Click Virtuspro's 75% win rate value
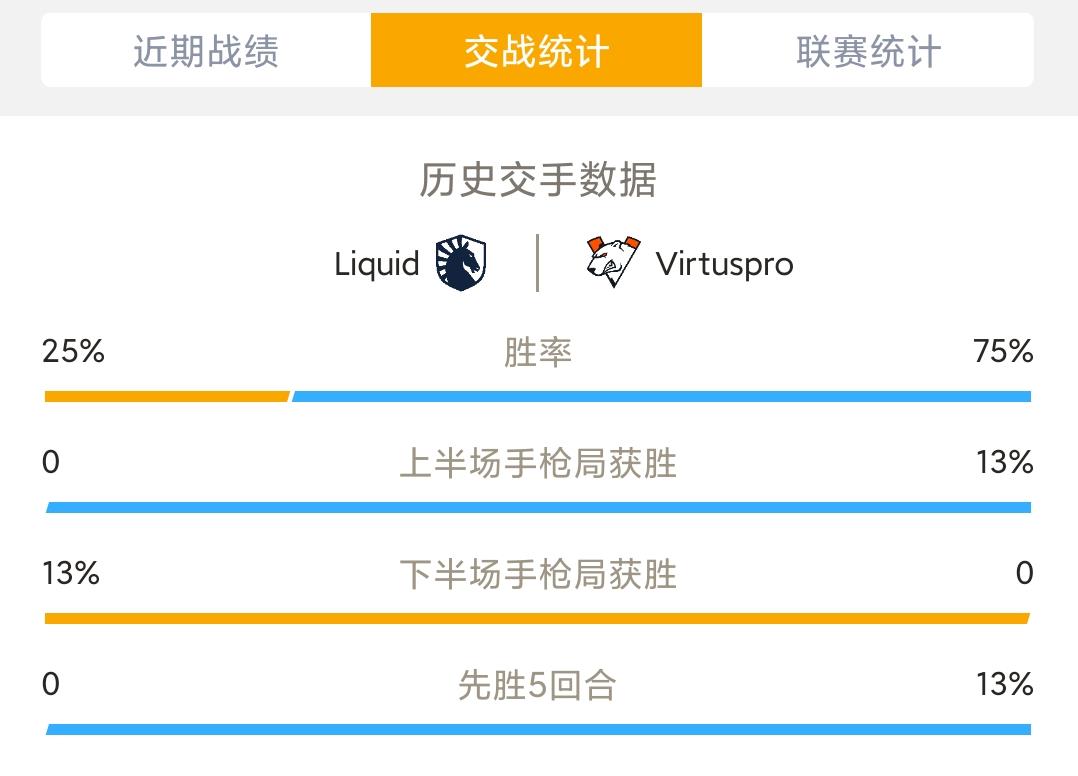The image size is (1078, 776). tap(1003, 351)
